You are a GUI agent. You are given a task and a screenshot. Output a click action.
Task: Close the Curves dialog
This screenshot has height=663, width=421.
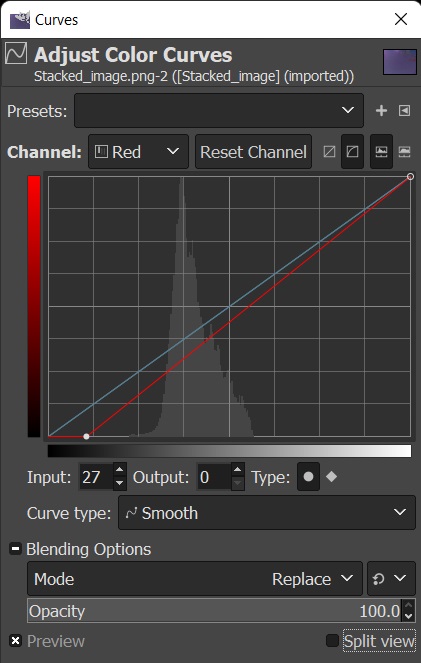pyautogui.click(x=401, y=19)
